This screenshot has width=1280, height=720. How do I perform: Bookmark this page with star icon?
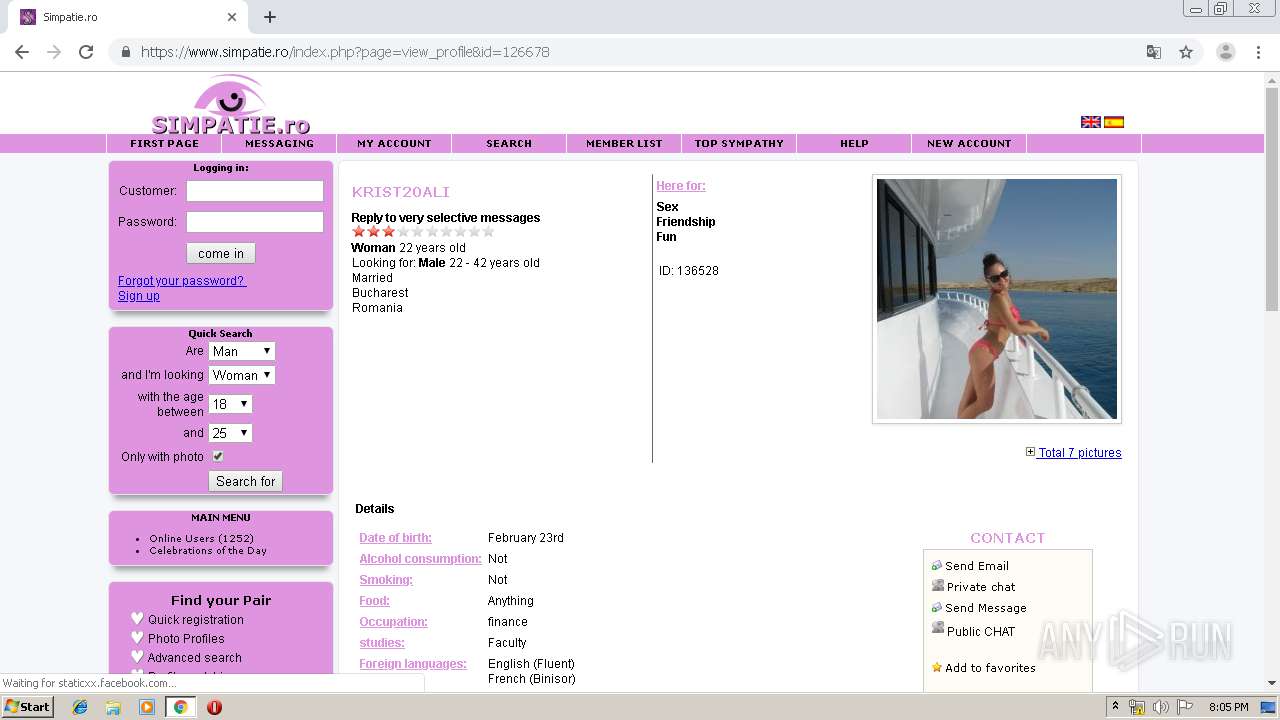tap(1186, 52)
